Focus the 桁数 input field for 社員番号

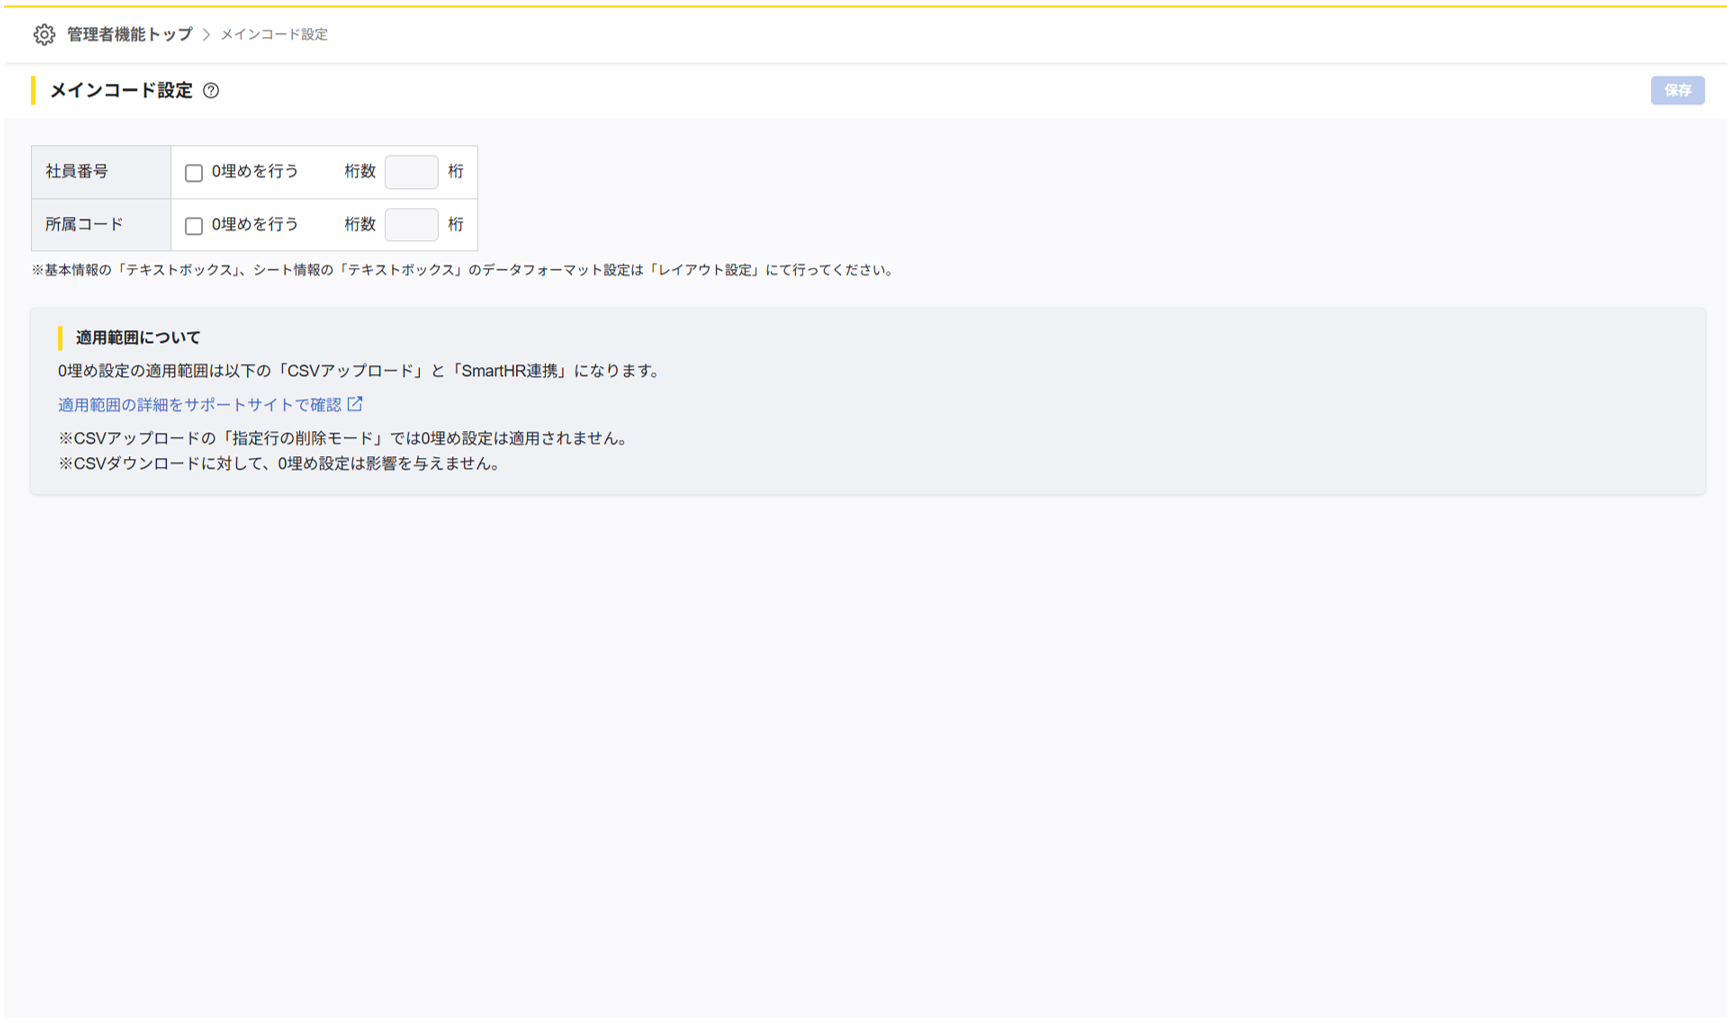tap(411, 172)
